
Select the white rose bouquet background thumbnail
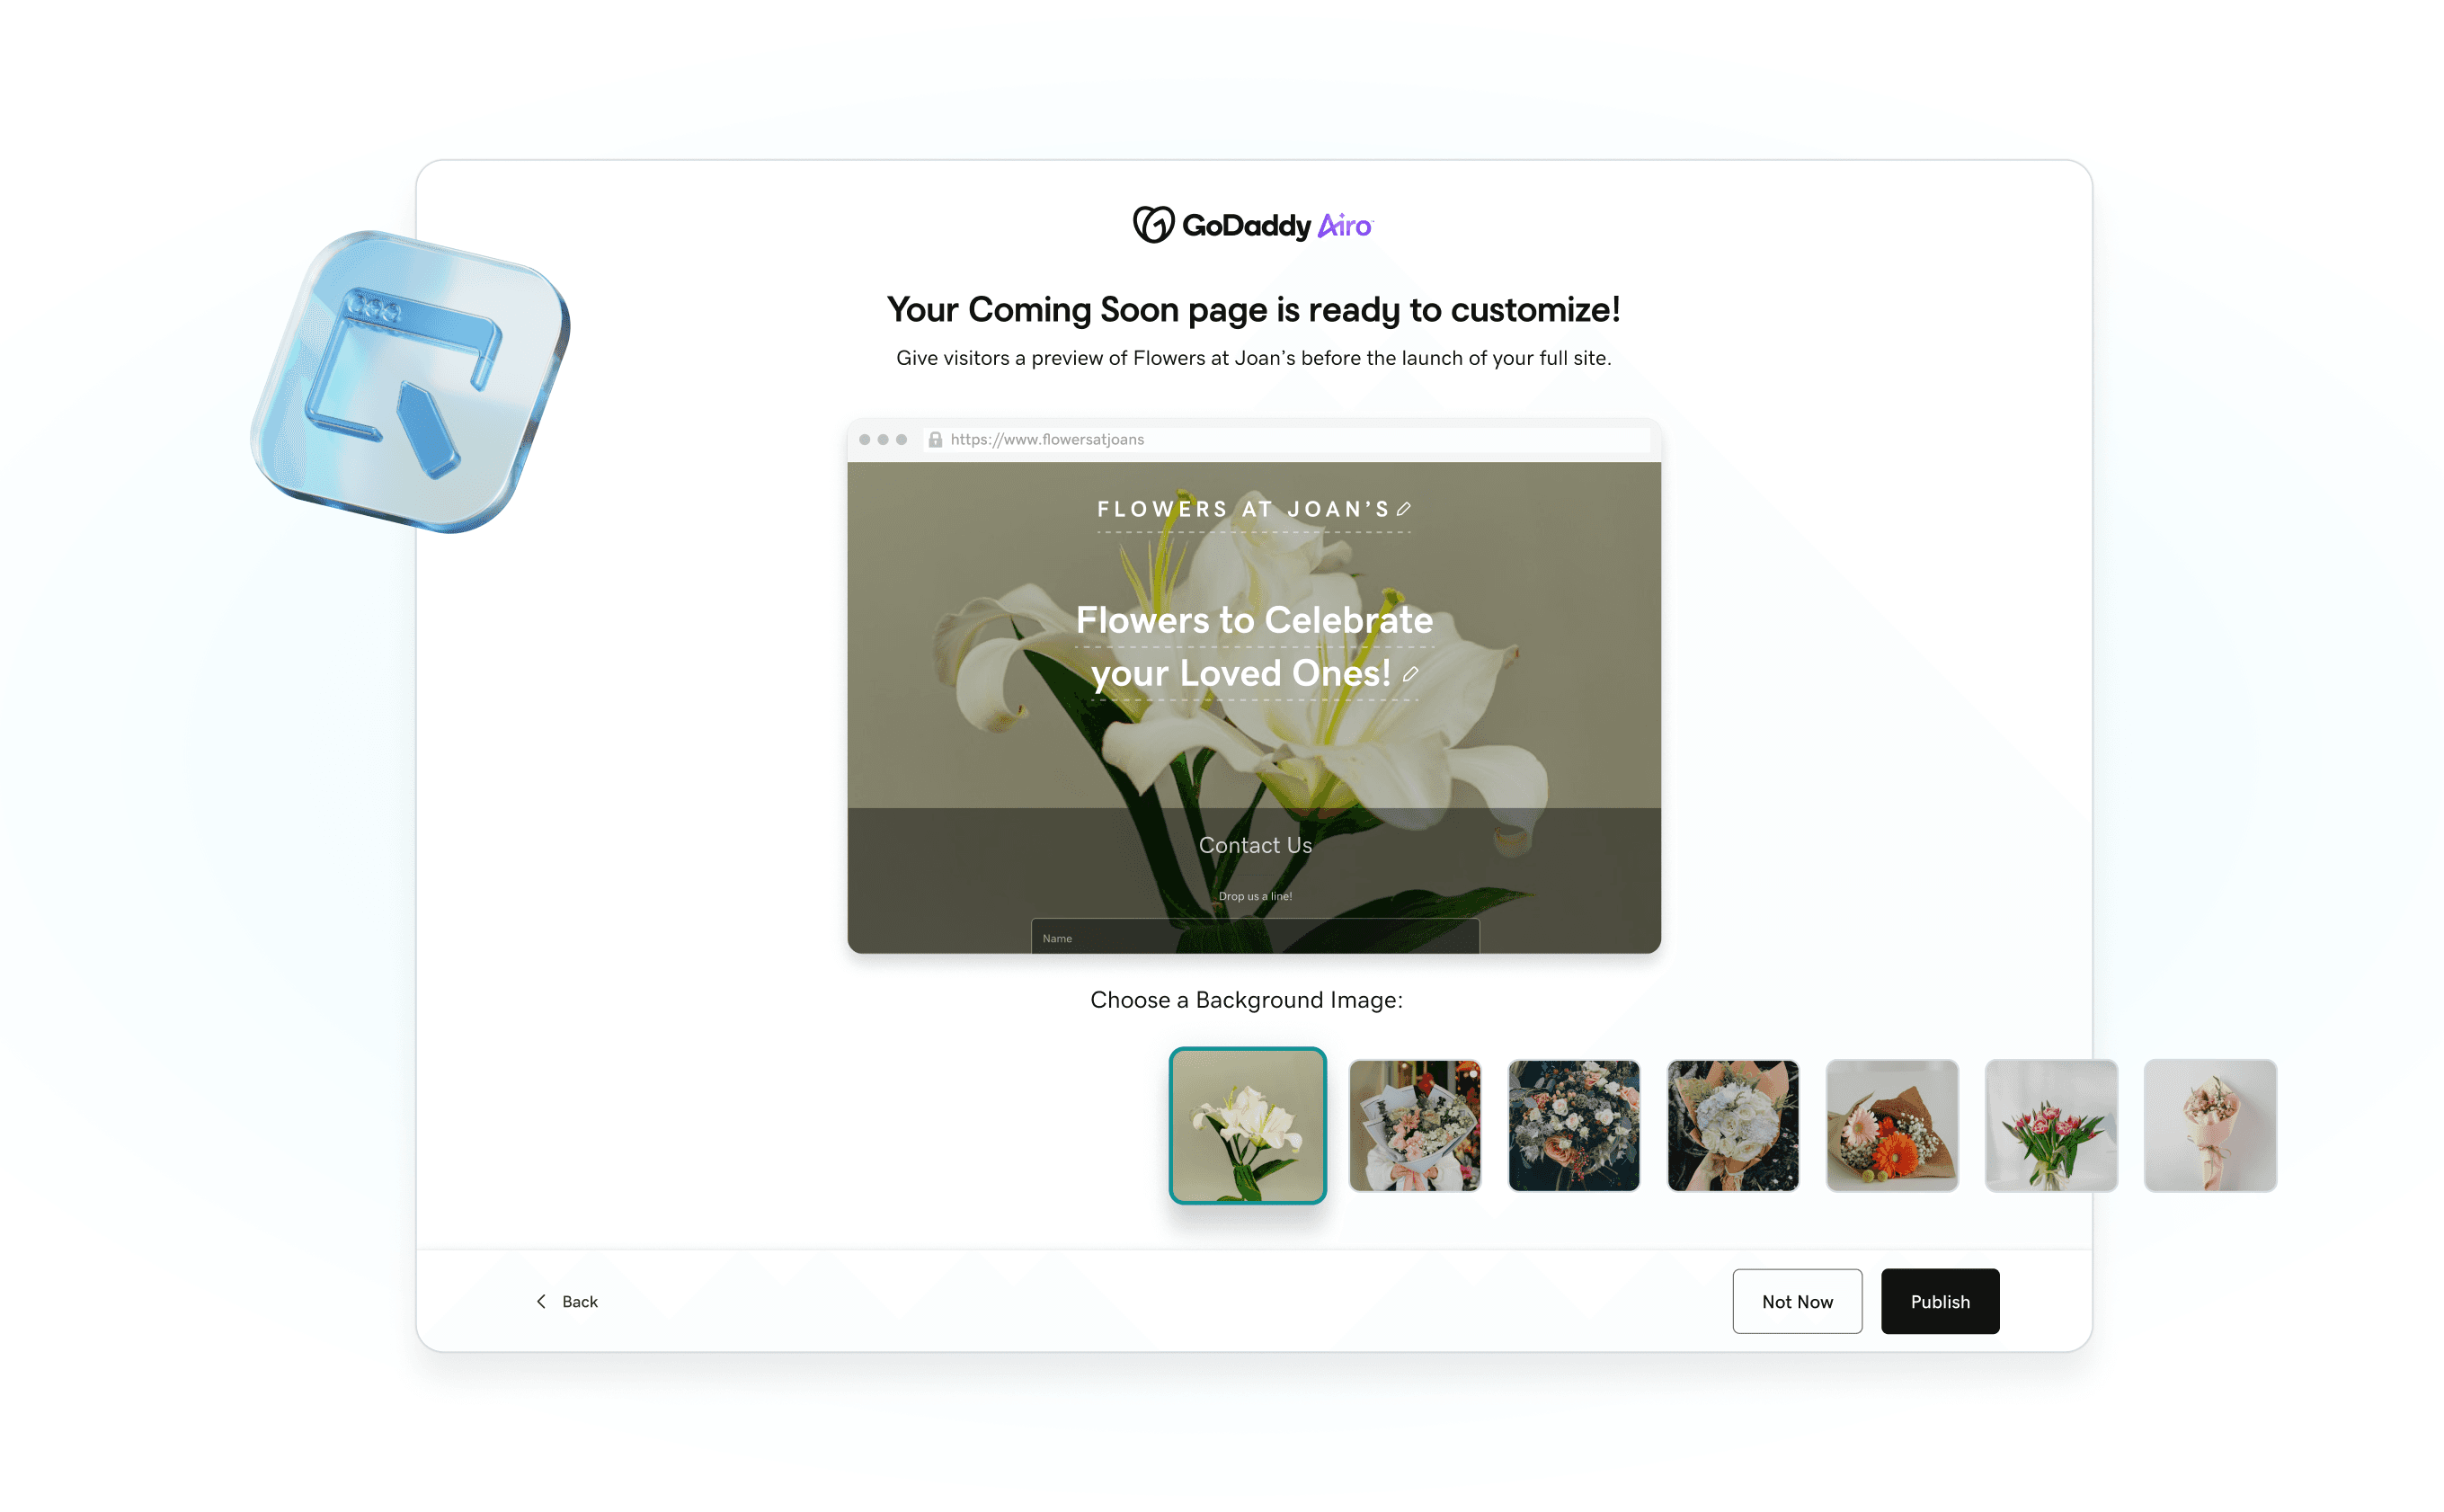pos(1733,1125)
